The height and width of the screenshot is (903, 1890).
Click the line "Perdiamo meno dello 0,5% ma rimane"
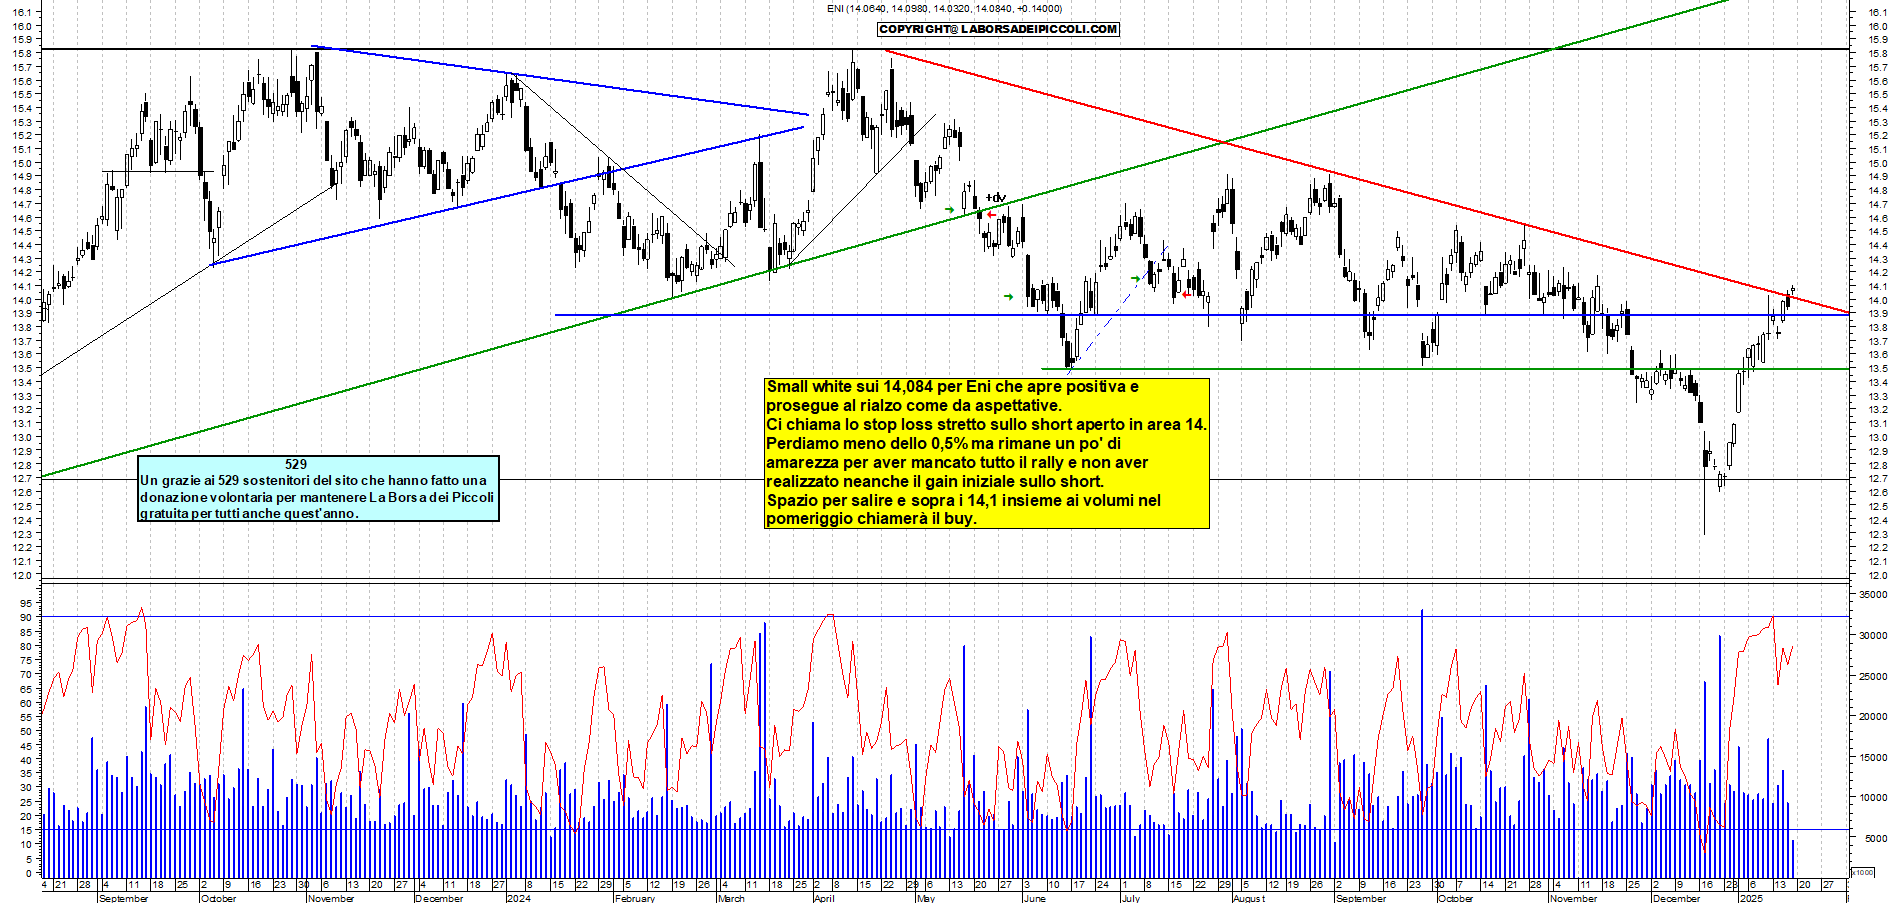tap(943, 444)
